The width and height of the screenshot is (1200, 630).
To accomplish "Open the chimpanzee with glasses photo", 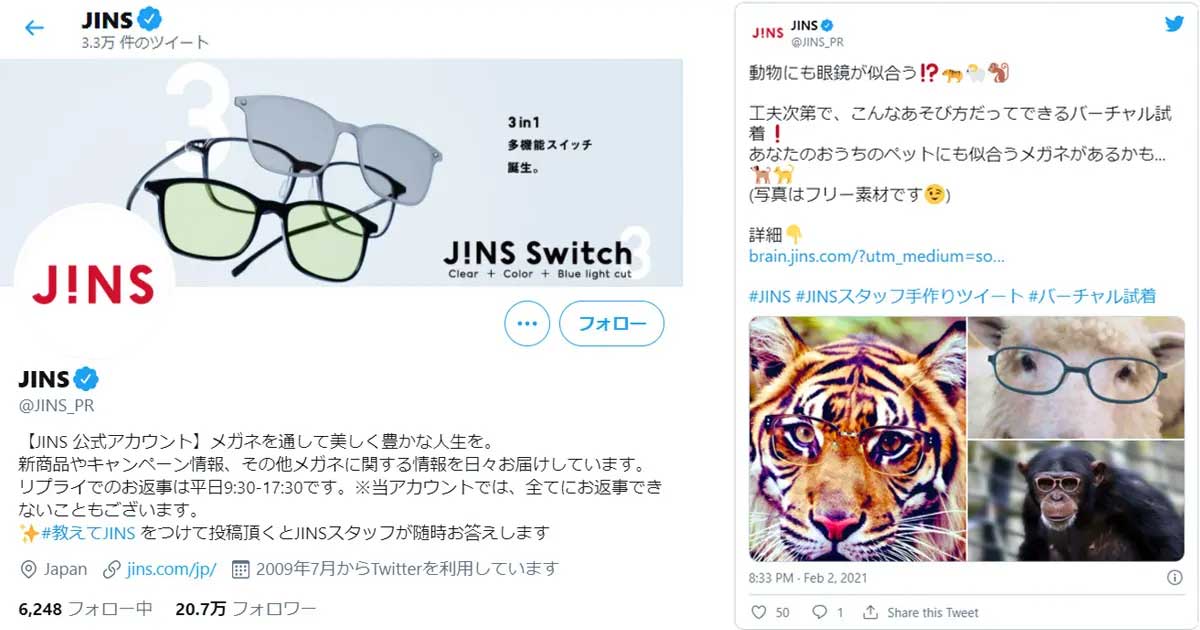I will pos(1076,502).
